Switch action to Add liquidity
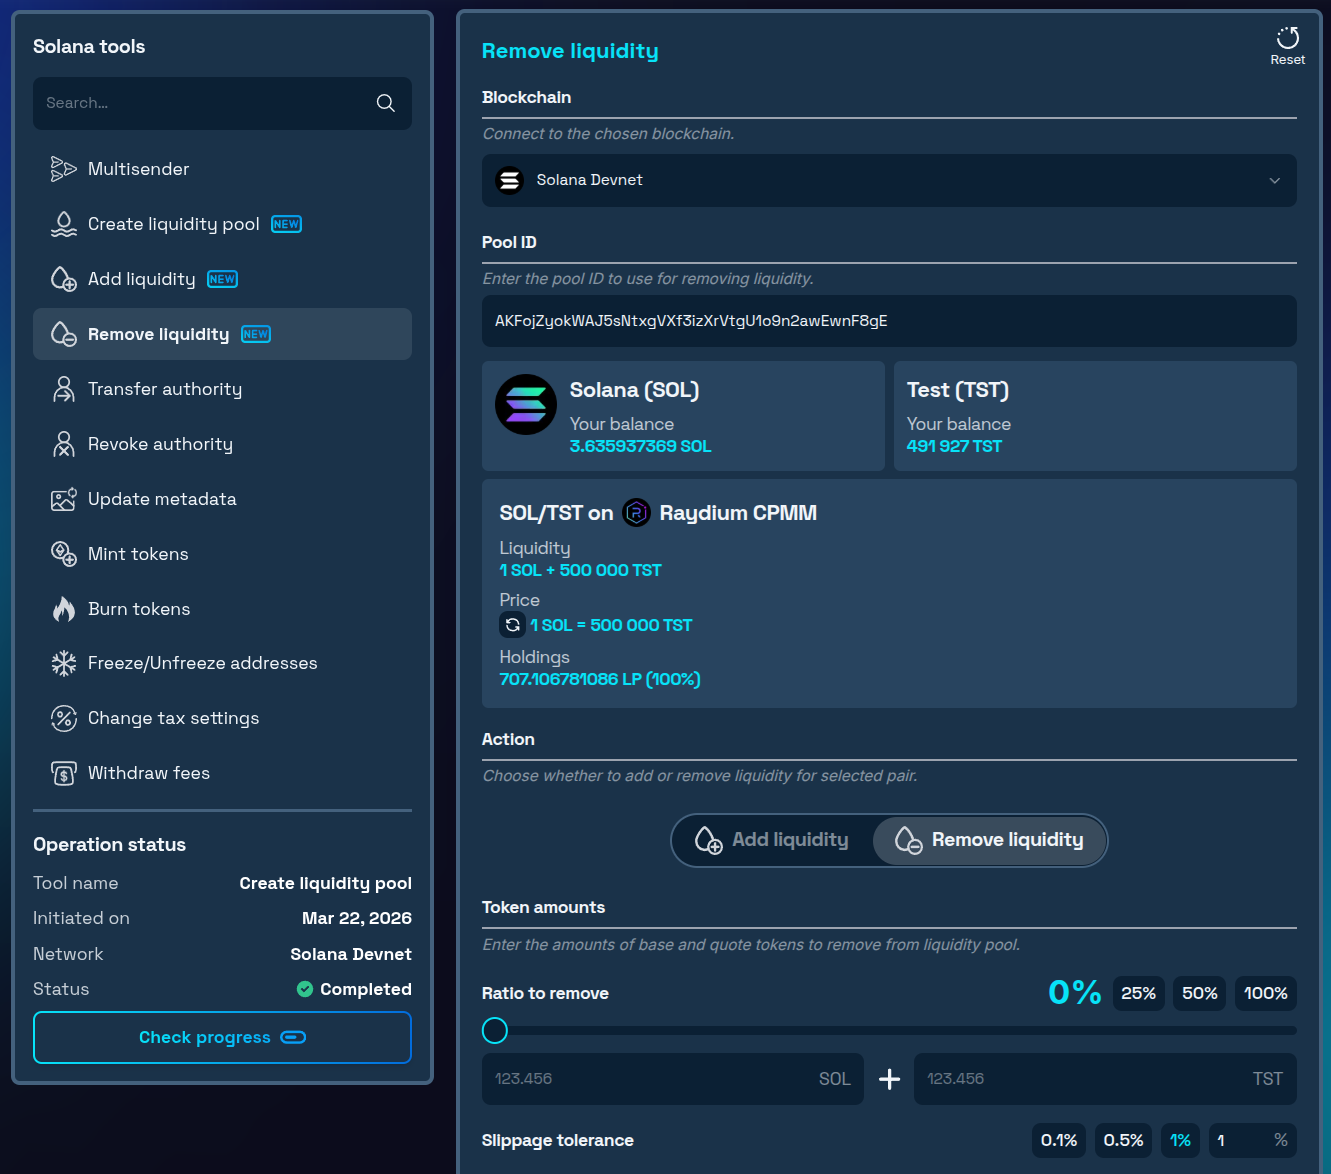The width and height of the screenshot is (1331, 1174). (x=772, y=840)
